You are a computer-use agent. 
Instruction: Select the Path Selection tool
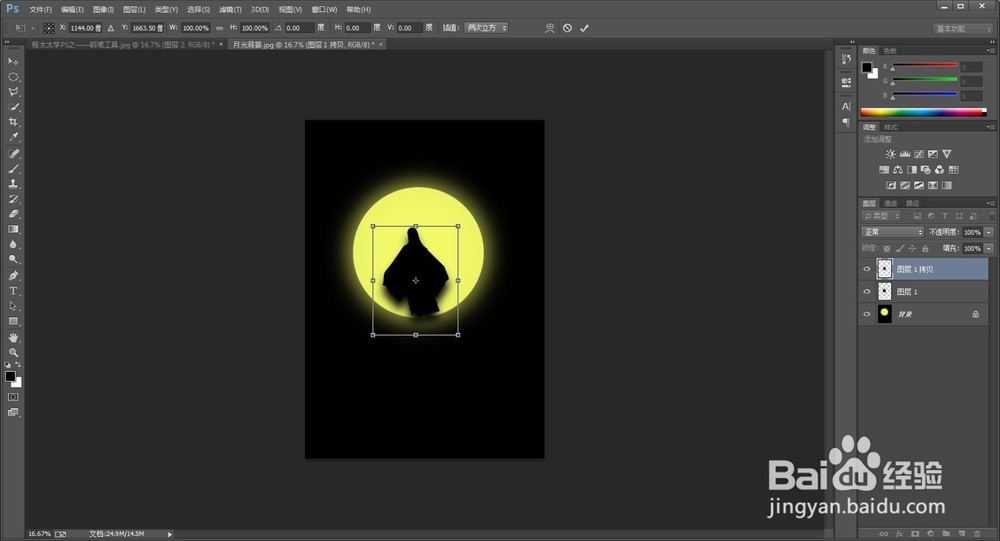tap(13, 306)
